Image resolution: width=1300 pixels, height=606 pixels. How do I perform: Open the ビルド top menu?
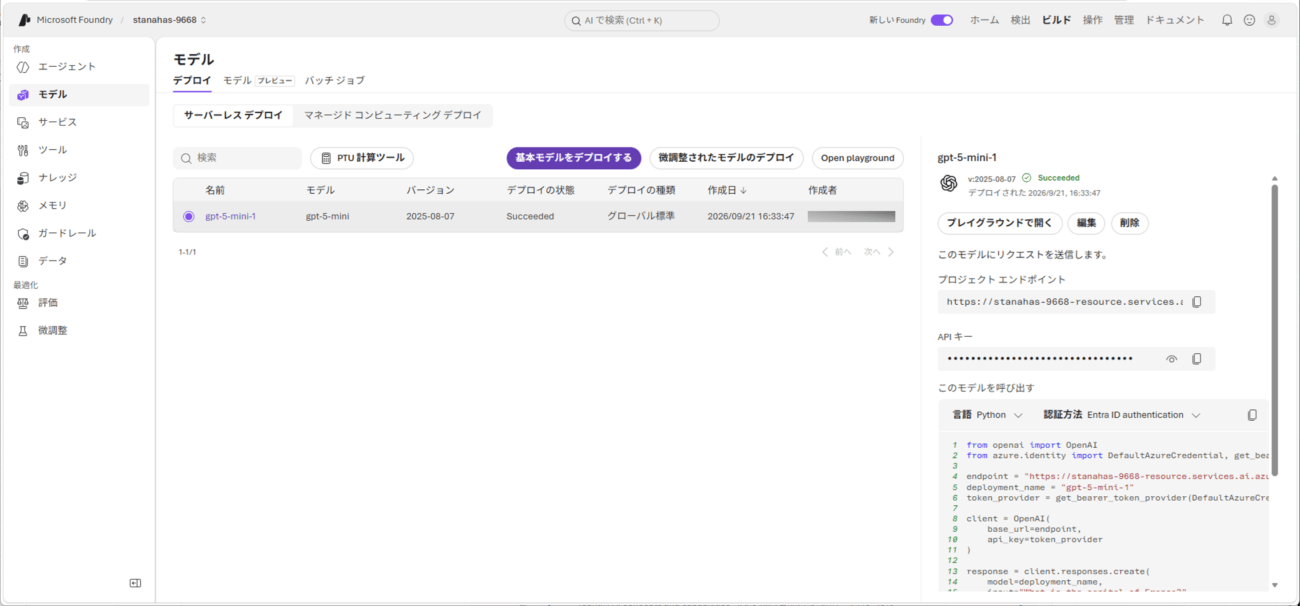coord(1057,20)
